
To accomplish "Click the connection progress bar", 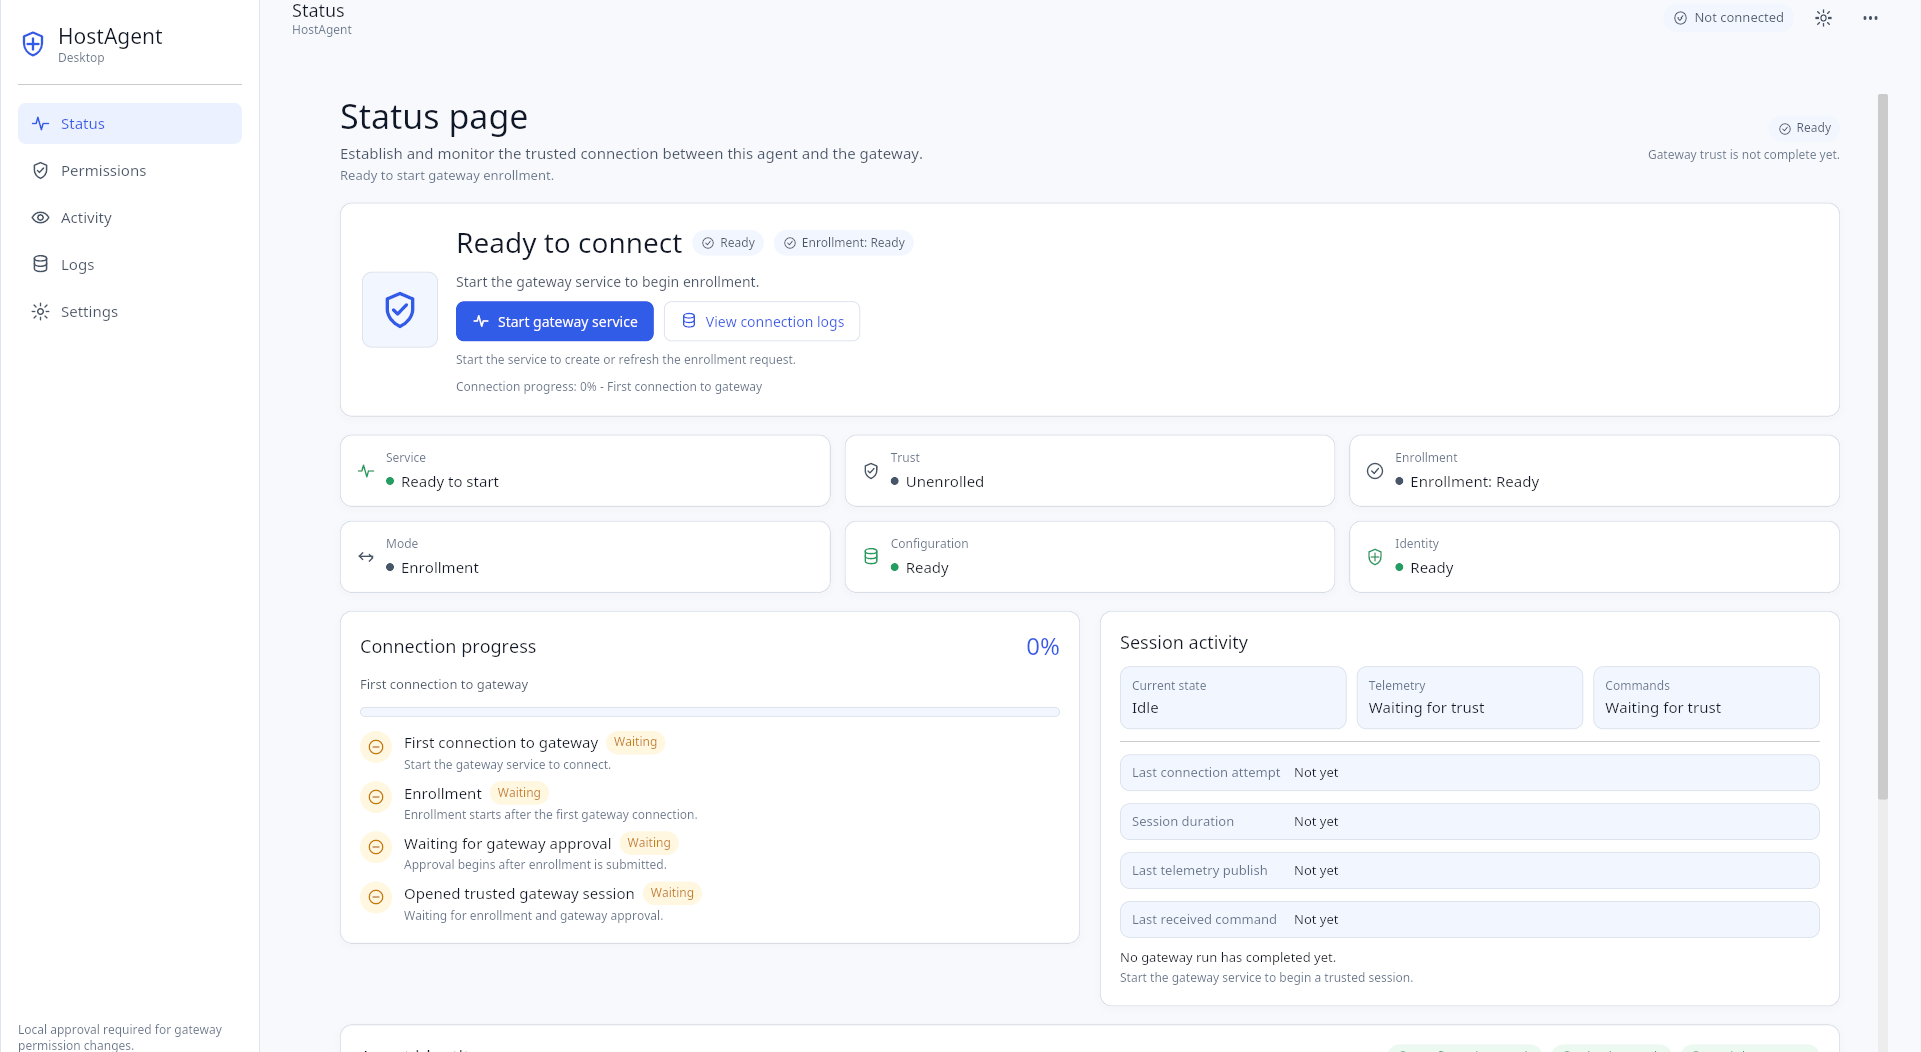I will pyautogui.click(x=710, y=712).
